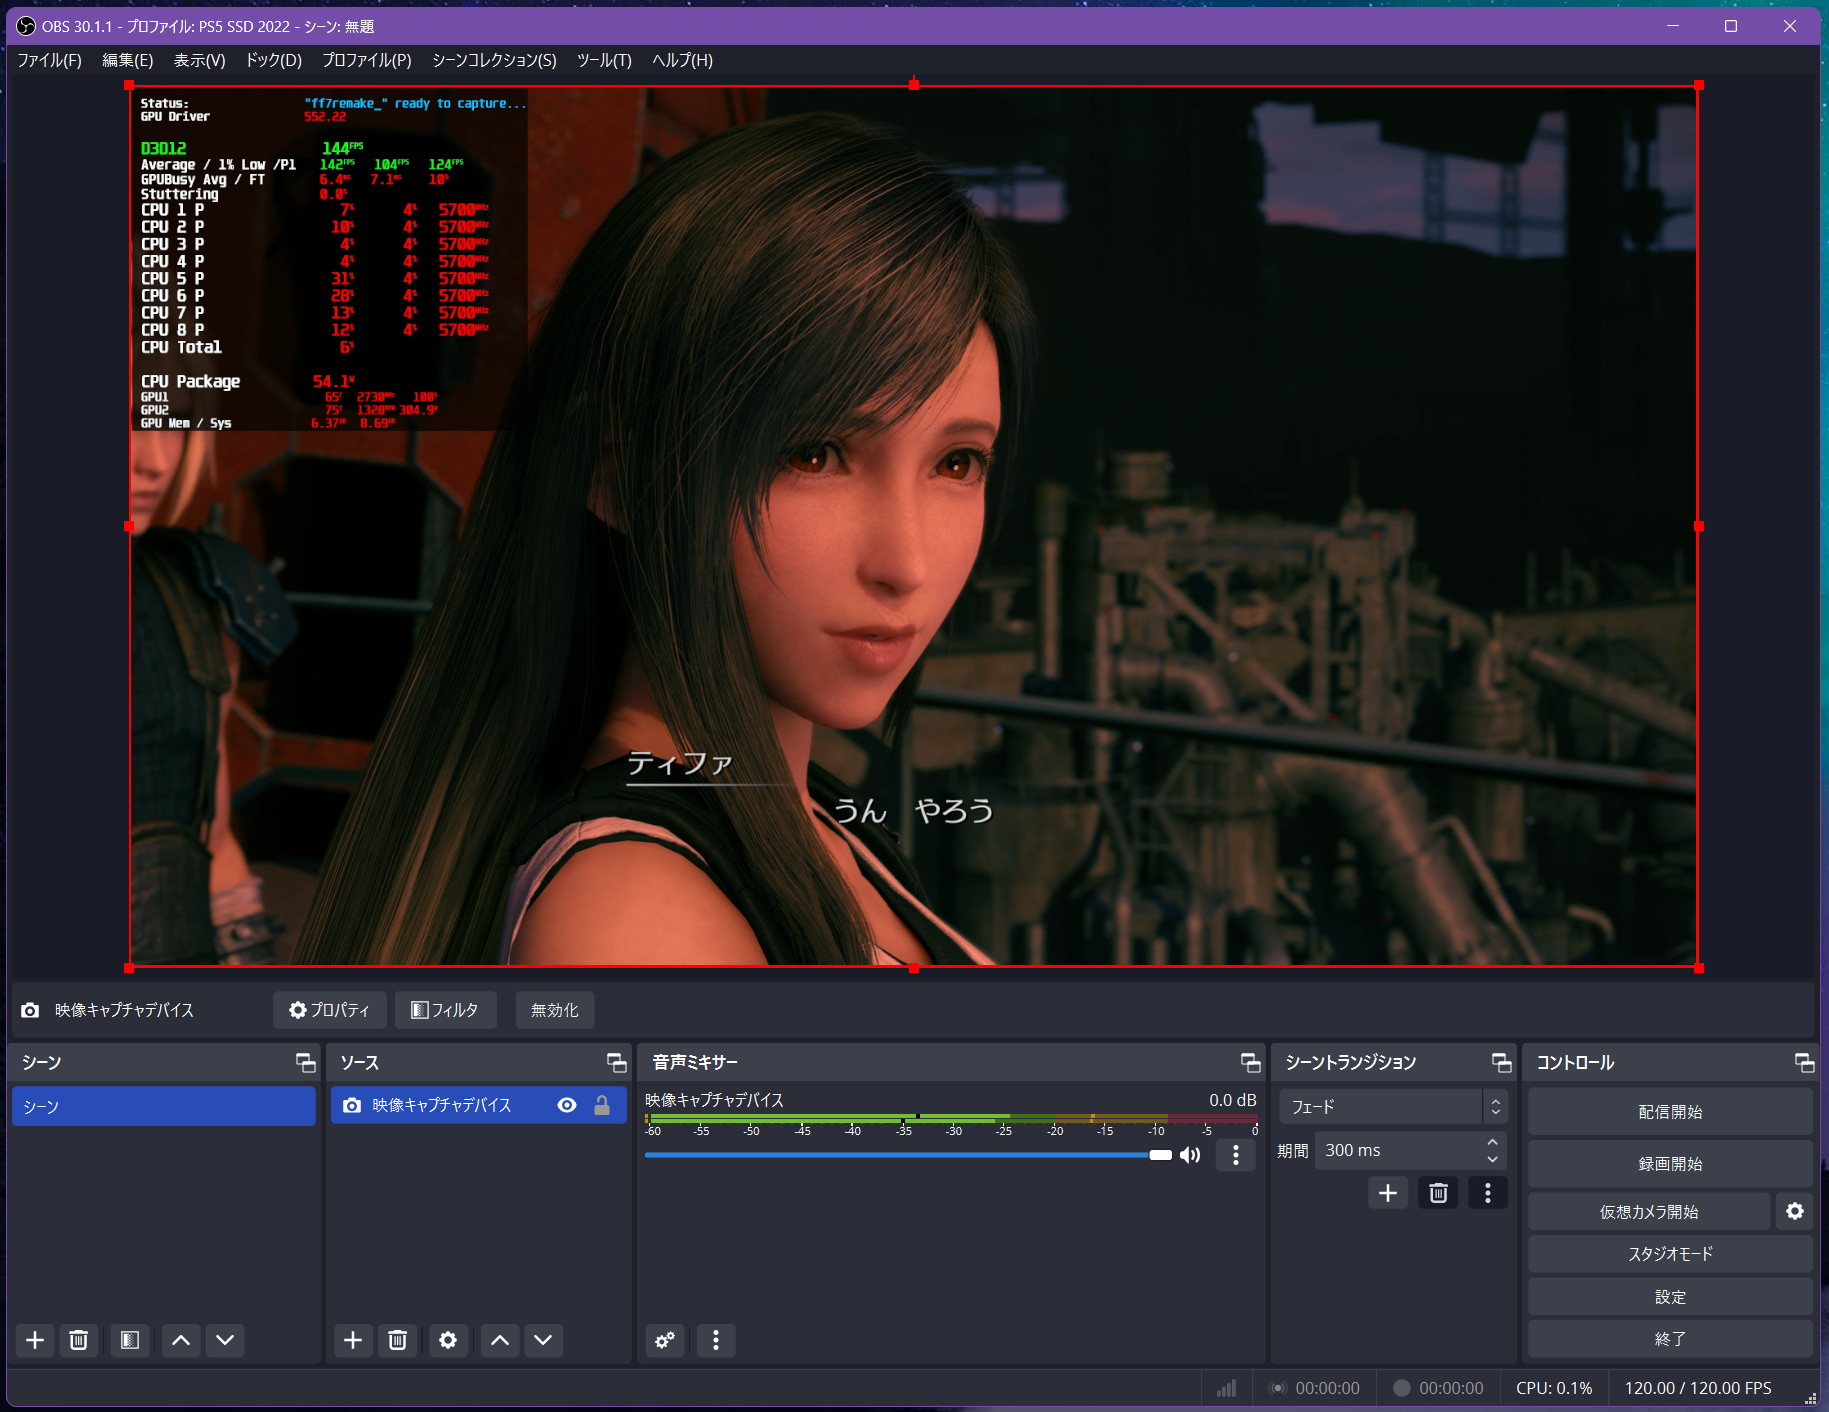Remove selected source using trash icon
1829x1412 pixels.
[x=397, y=1340]
